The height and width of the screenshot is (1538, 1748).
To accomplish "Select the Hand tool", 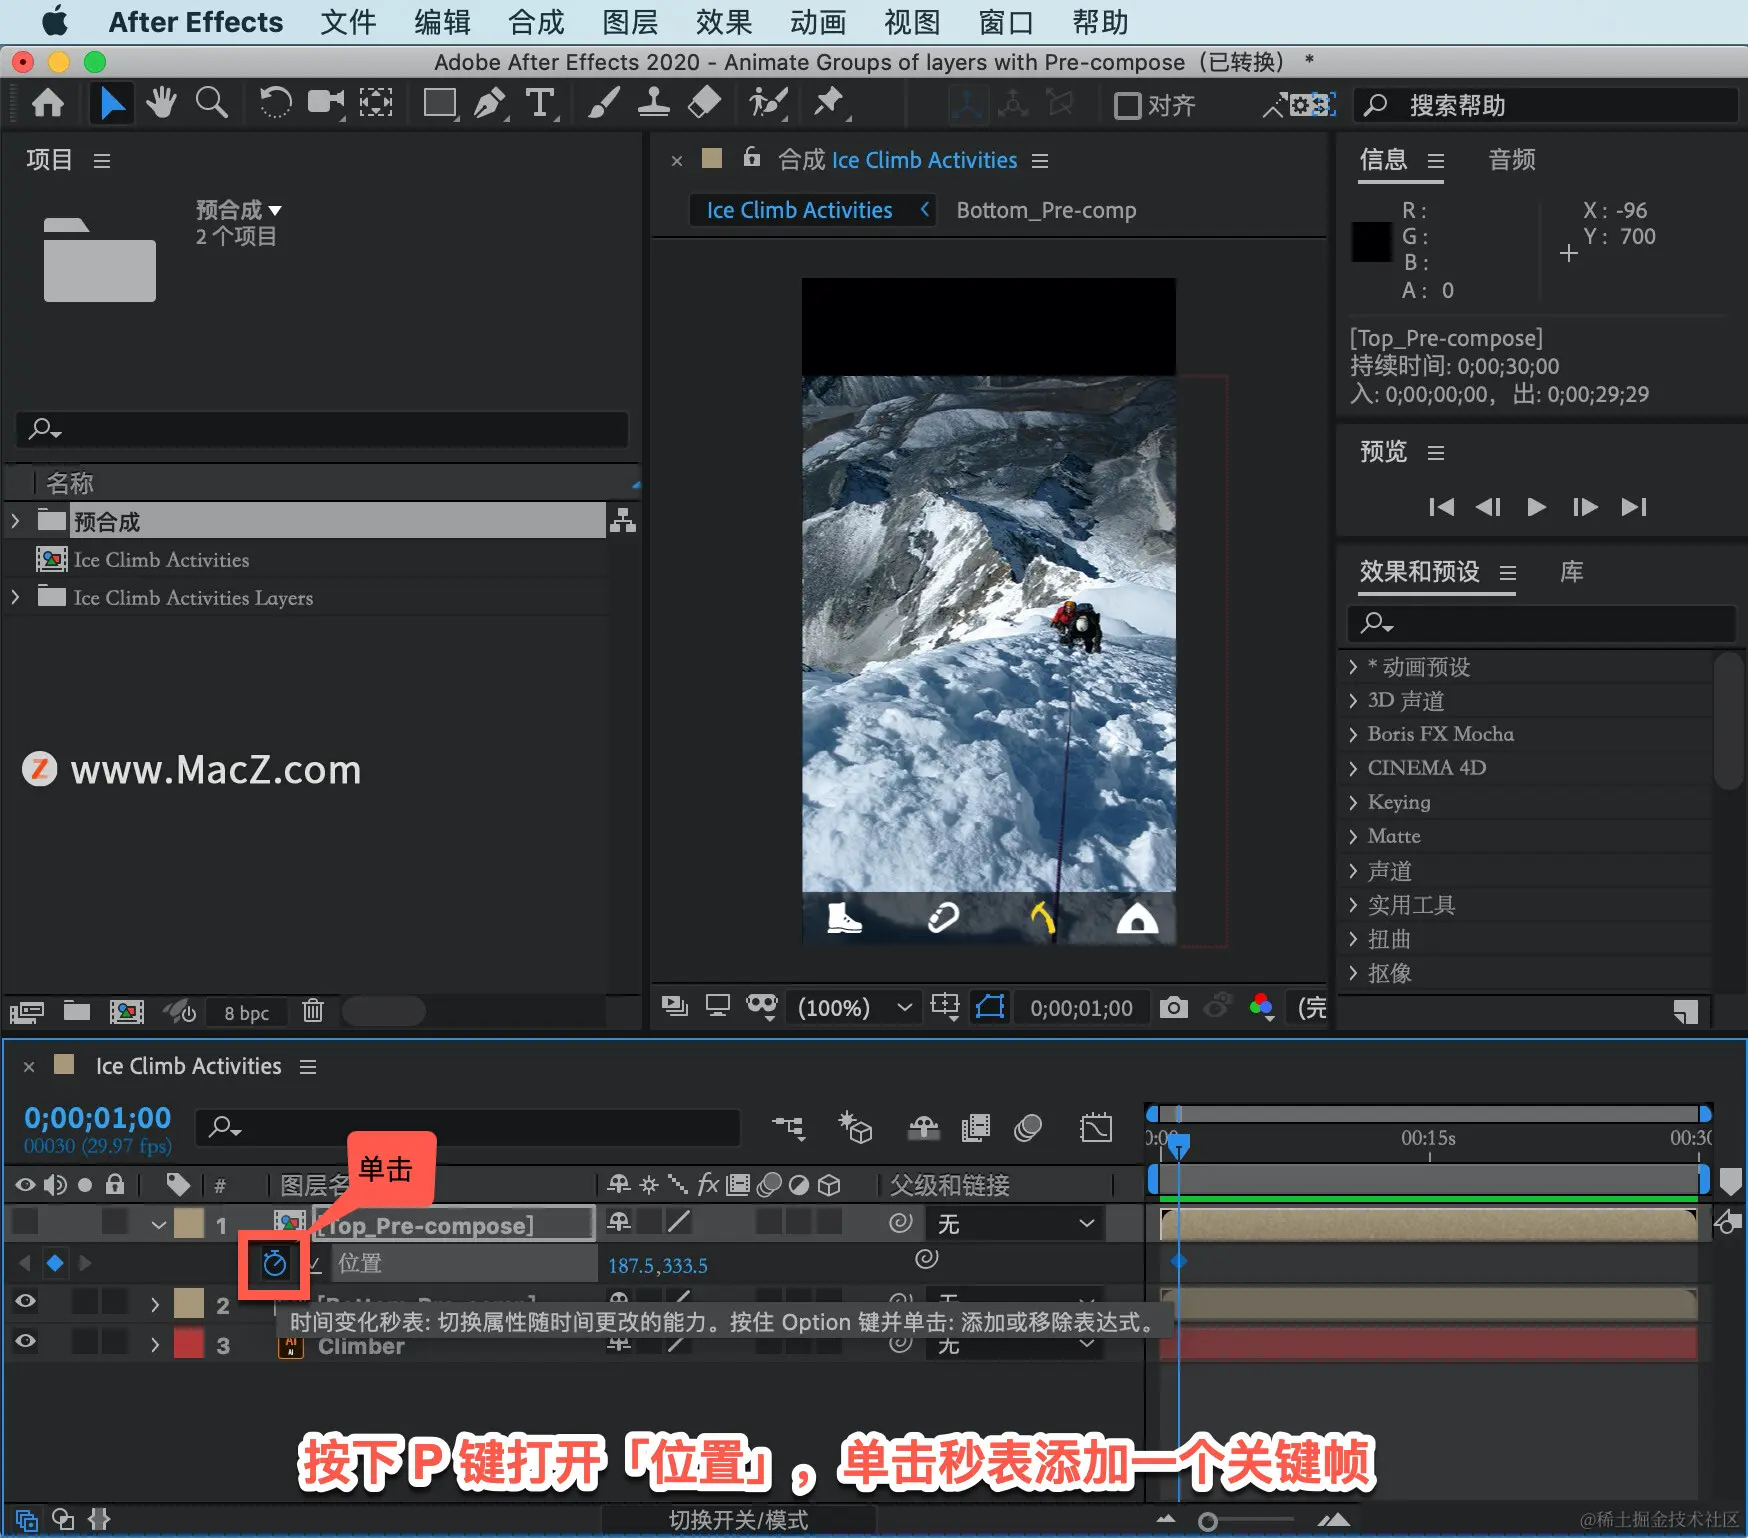I will 161,103.
